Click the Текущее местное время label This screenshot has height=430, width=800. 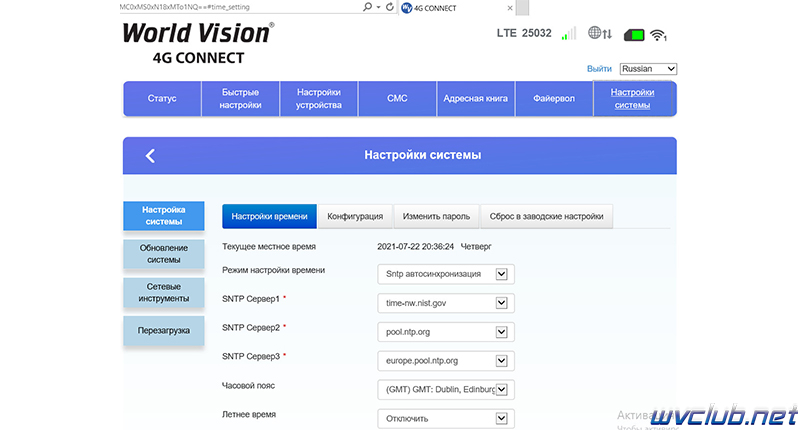pyautogui.click(x=269, y=247)
